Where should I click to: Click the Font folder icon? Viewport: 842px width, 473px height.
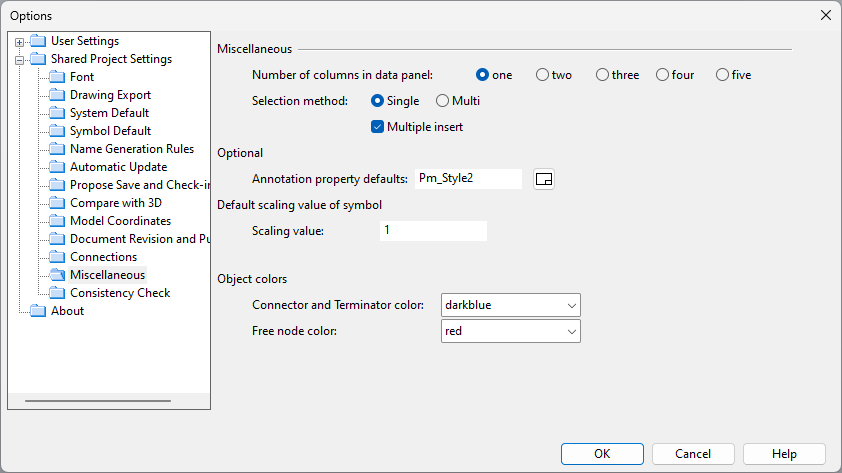(x=57, y=77)
